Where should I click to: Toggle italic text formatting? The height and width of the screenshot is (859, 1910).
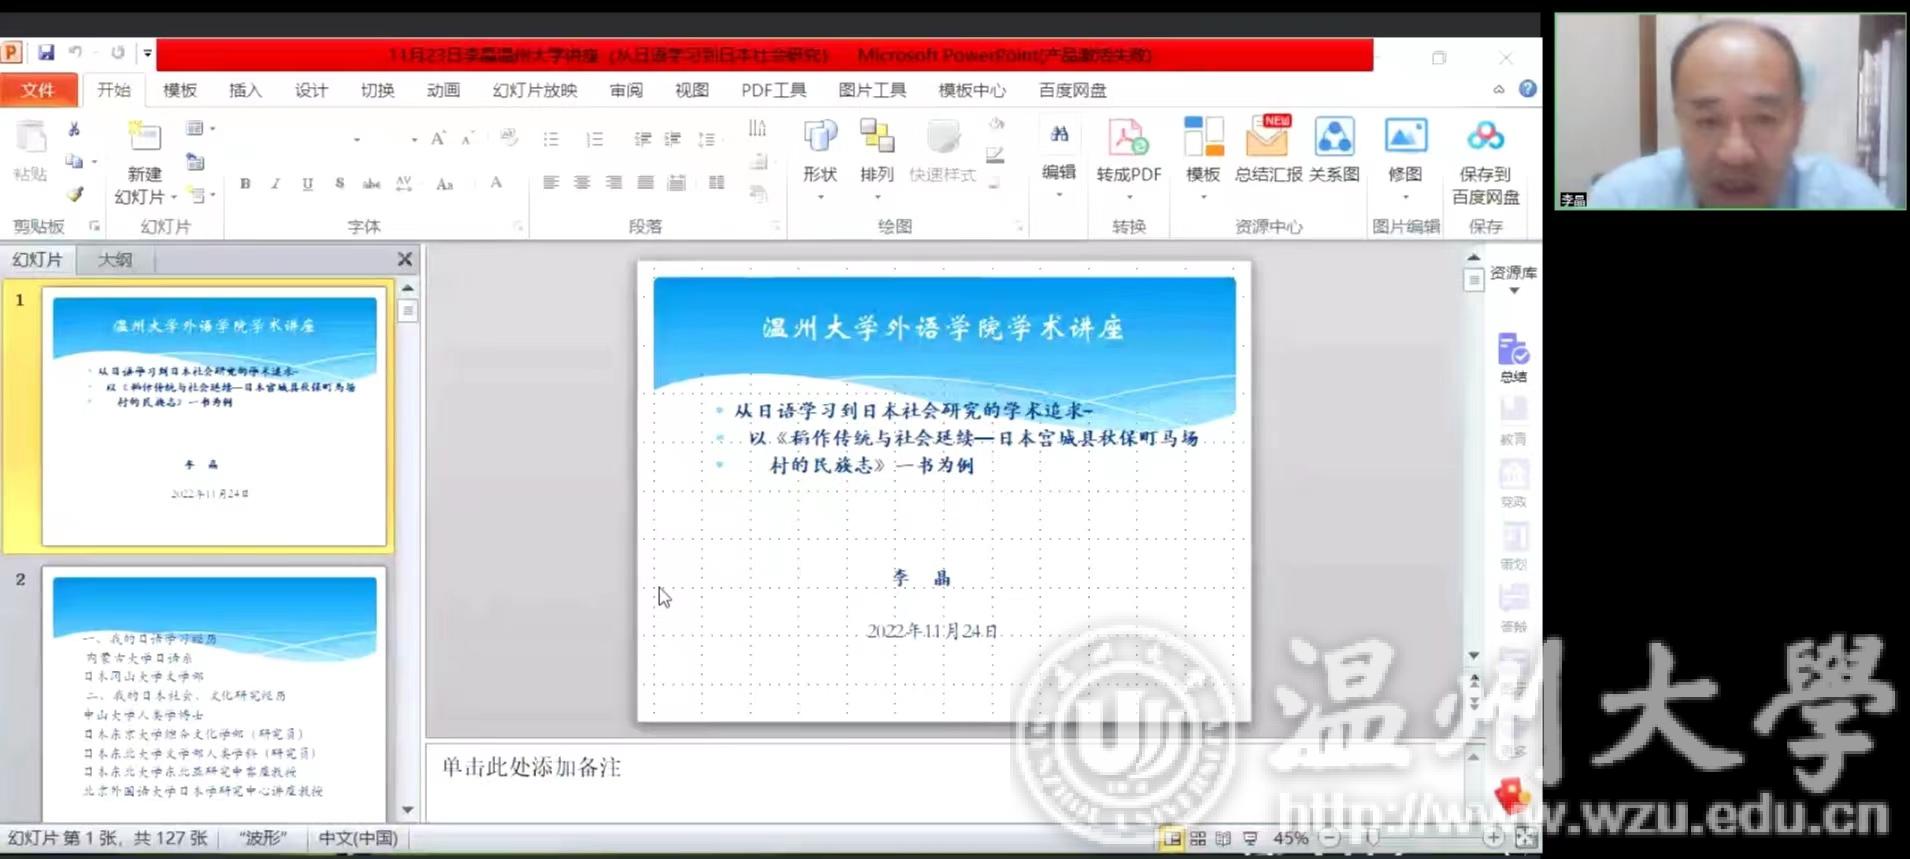276,184
